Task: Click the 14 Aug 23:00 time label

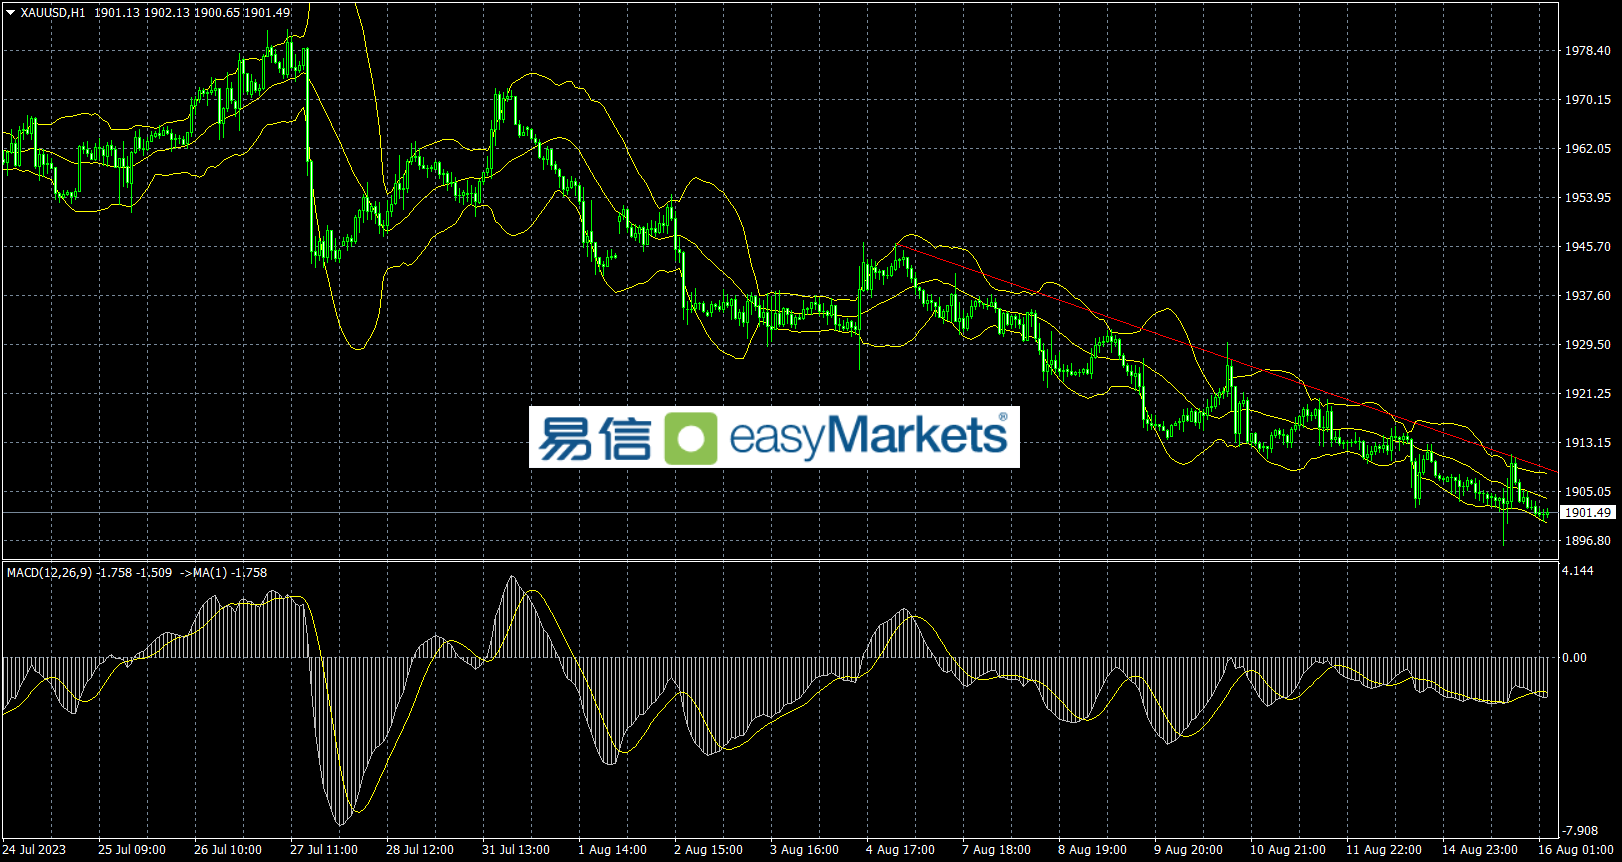Action: coord(1480,850)
